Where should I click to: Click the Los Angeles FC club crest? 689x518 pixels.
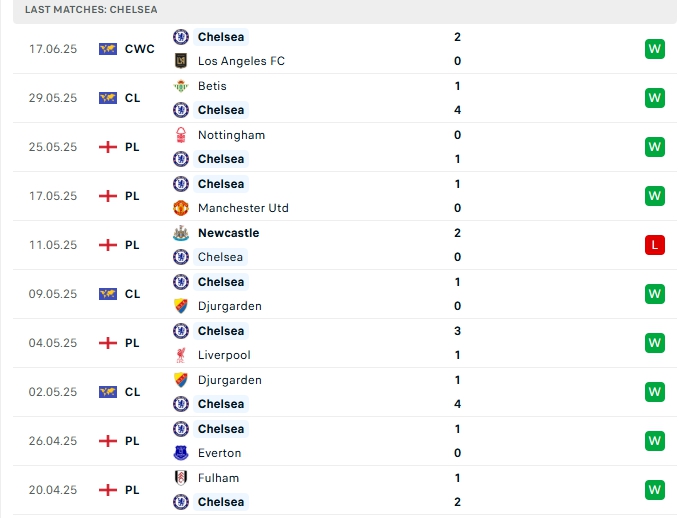[x=181, y=61]
